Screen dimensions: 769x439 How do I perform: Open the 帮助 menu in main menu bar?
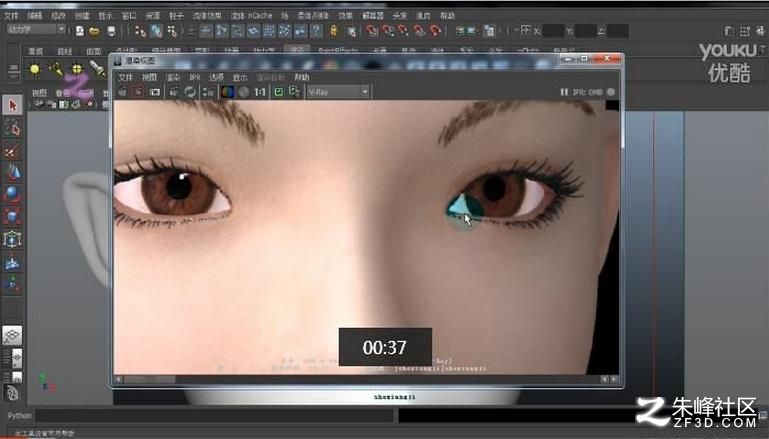[447, 16]
